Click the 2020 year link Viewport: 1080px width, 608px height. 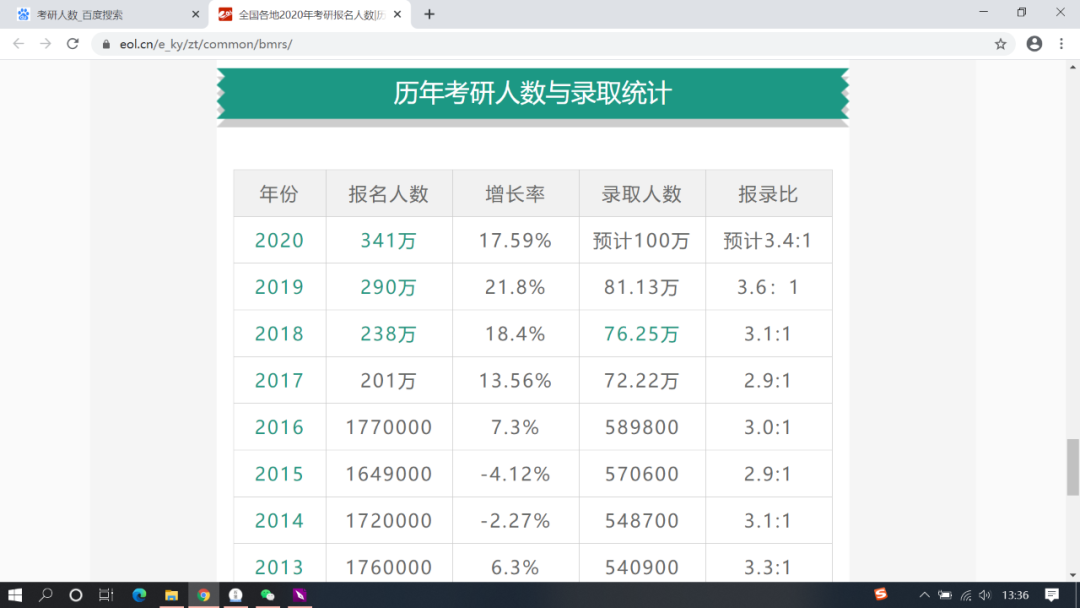[279, 240]
